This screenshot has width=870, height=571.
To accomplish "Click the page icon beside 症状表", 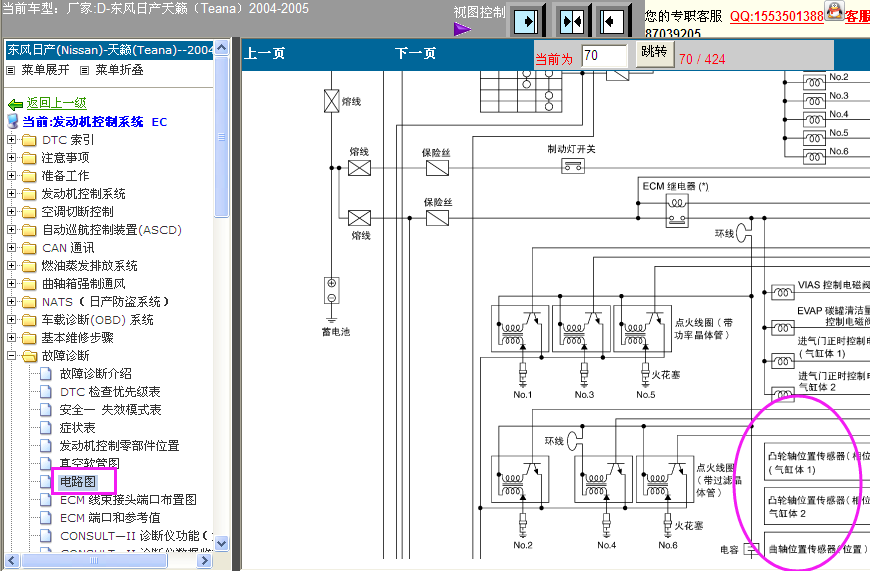I will point(47,428).
